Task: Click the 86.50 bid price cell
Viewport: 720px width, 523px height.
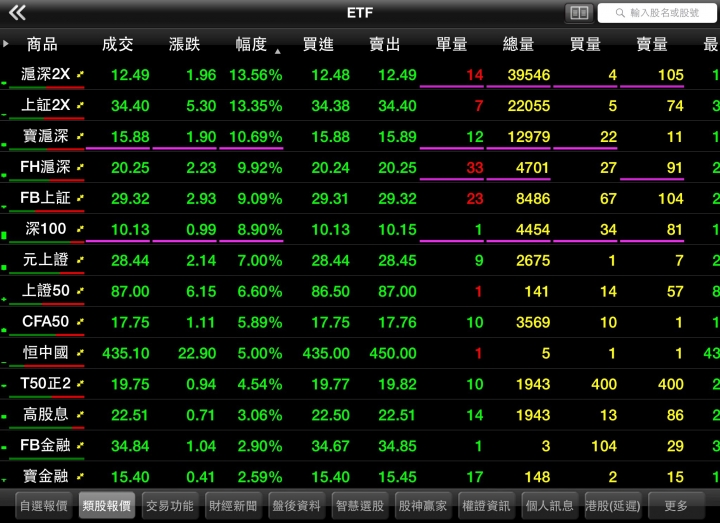Action: pos(331,292)
